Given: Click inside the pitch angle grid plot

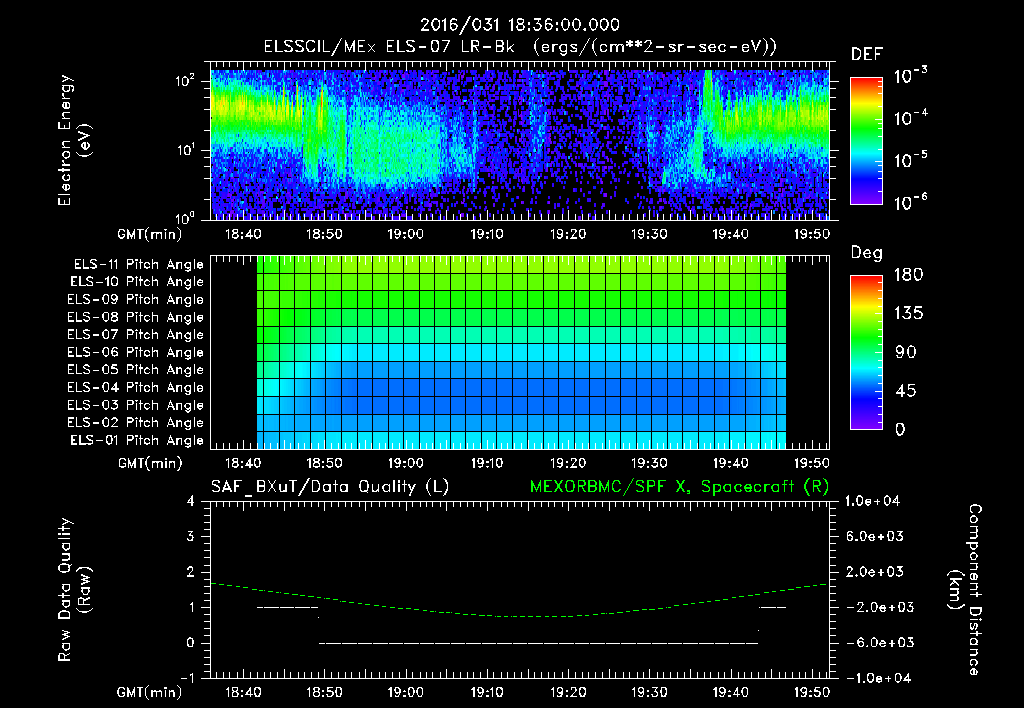Looking at the screenshot, I should click(520, 352).
